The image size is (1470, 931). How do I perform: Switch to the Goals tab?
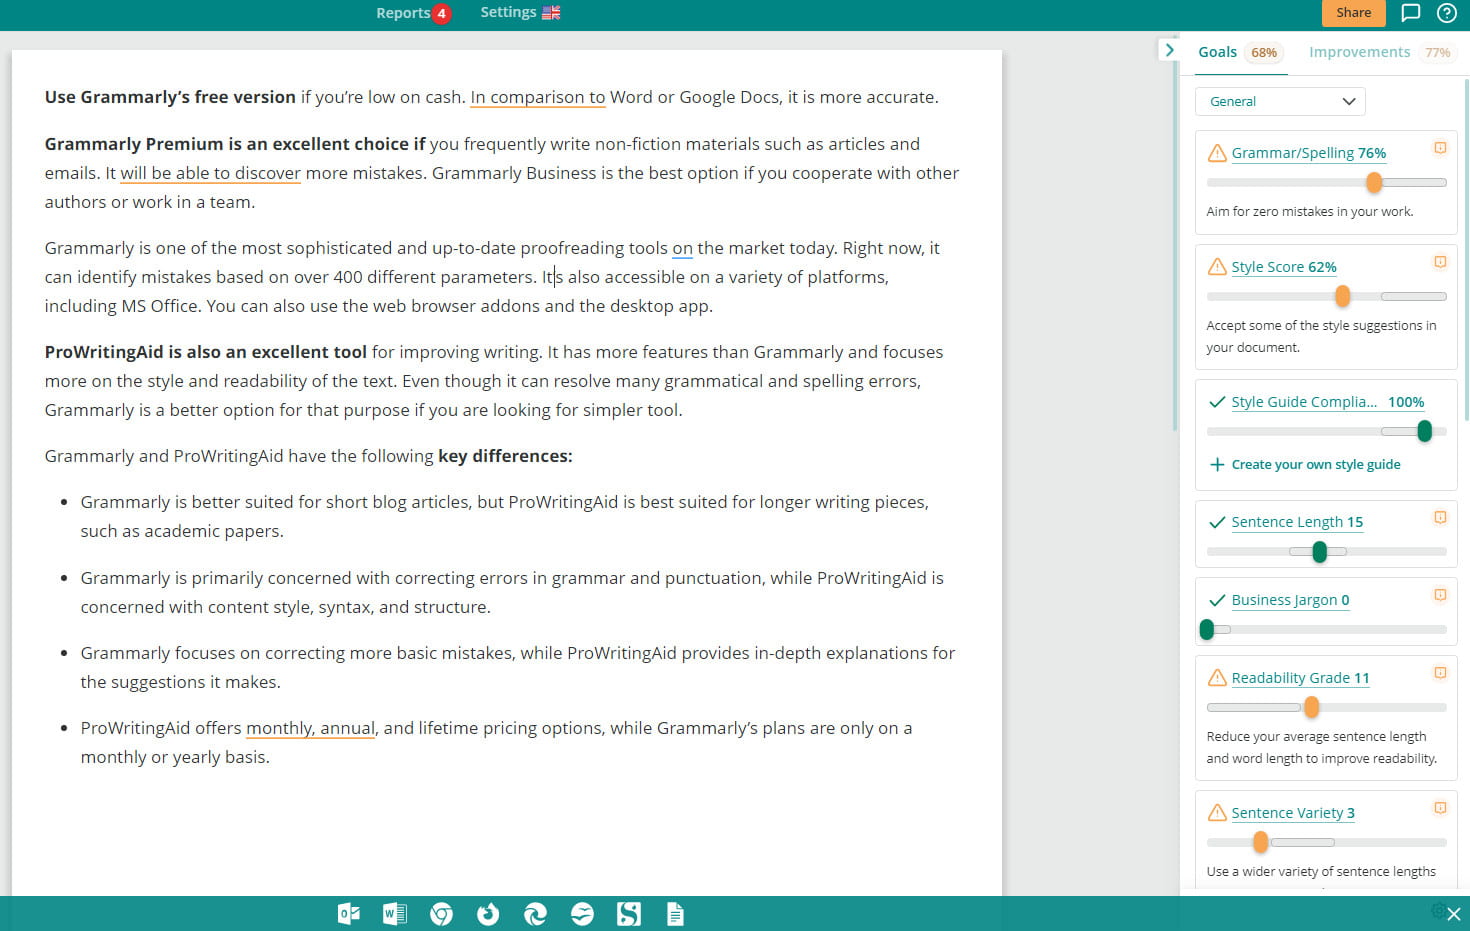tap(1217, 52)
